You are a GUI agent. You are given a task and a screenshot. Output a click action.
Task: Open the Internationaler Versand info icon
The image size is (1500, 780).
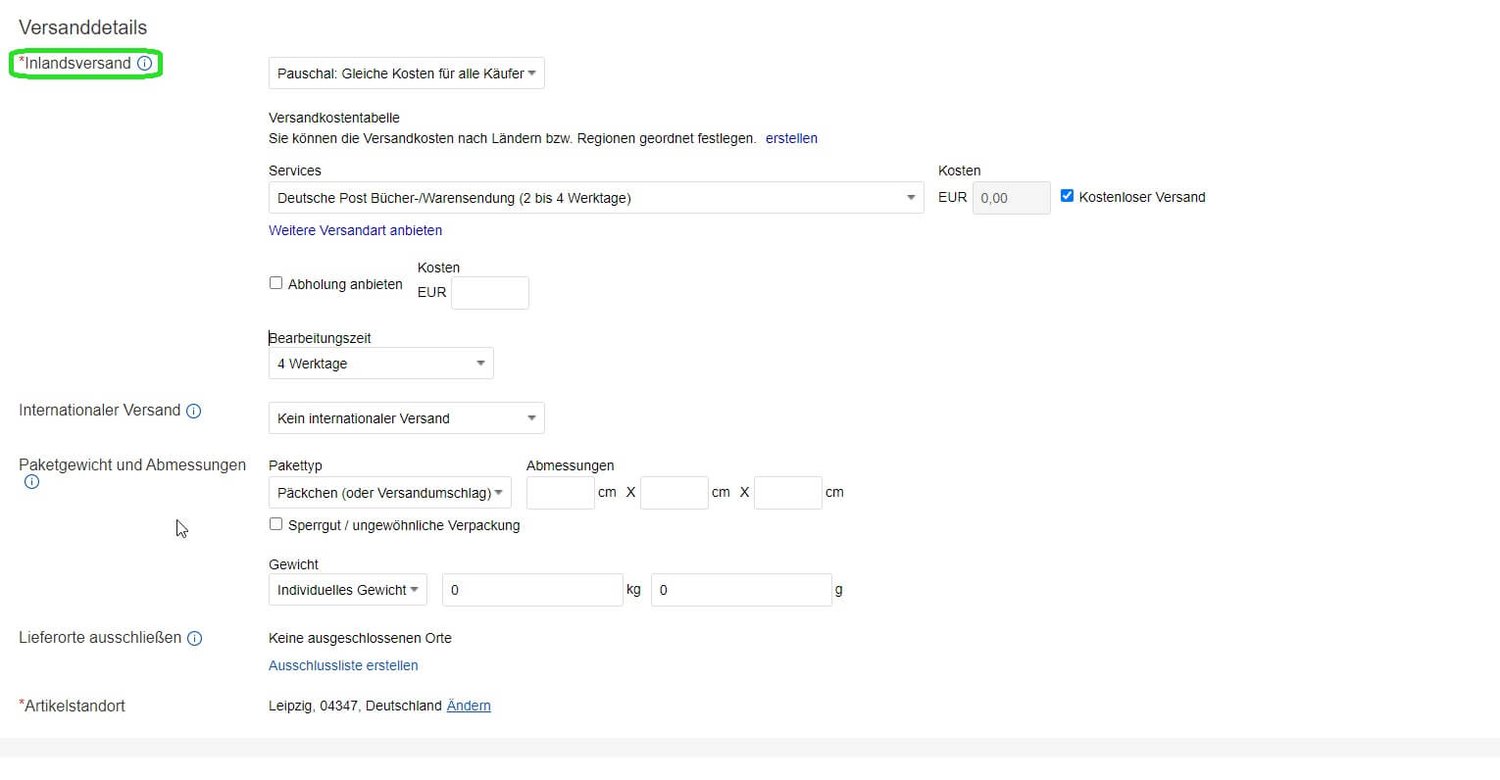(x=194, y=411)
